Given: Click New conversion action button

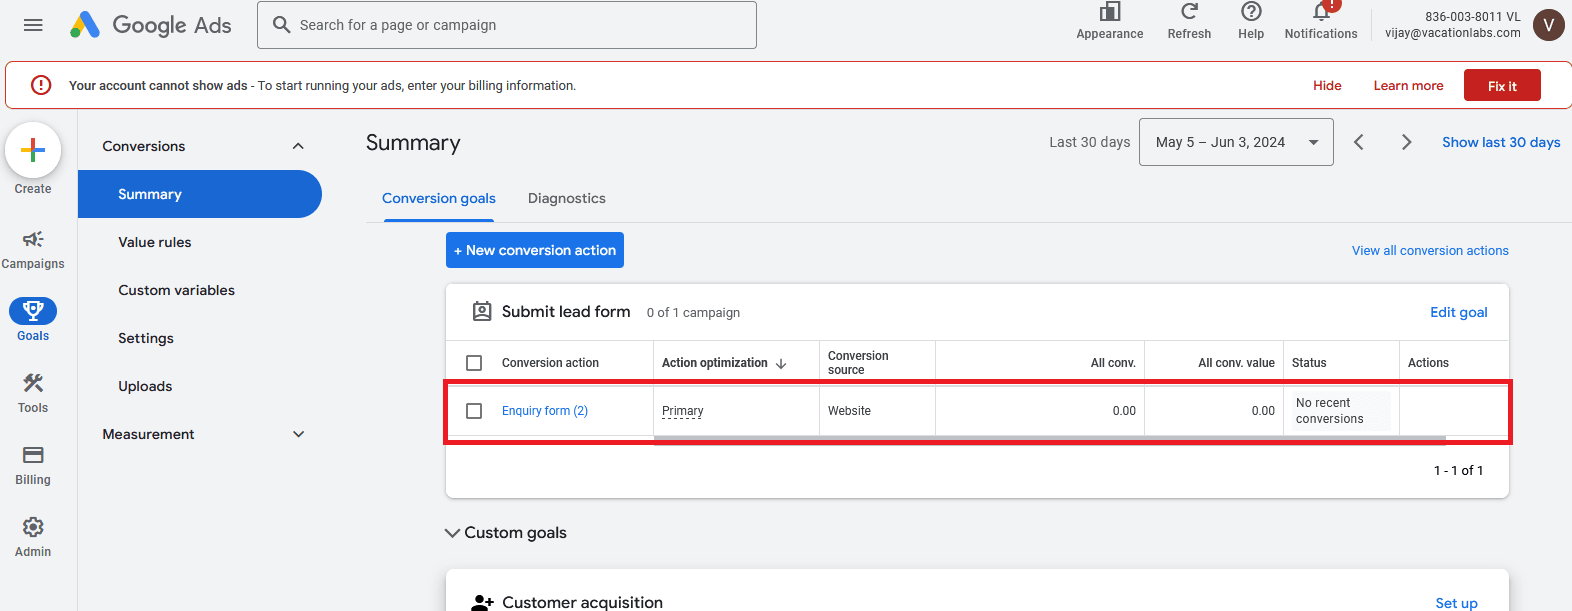Looking at the screenshot, I should click(534, 250).
